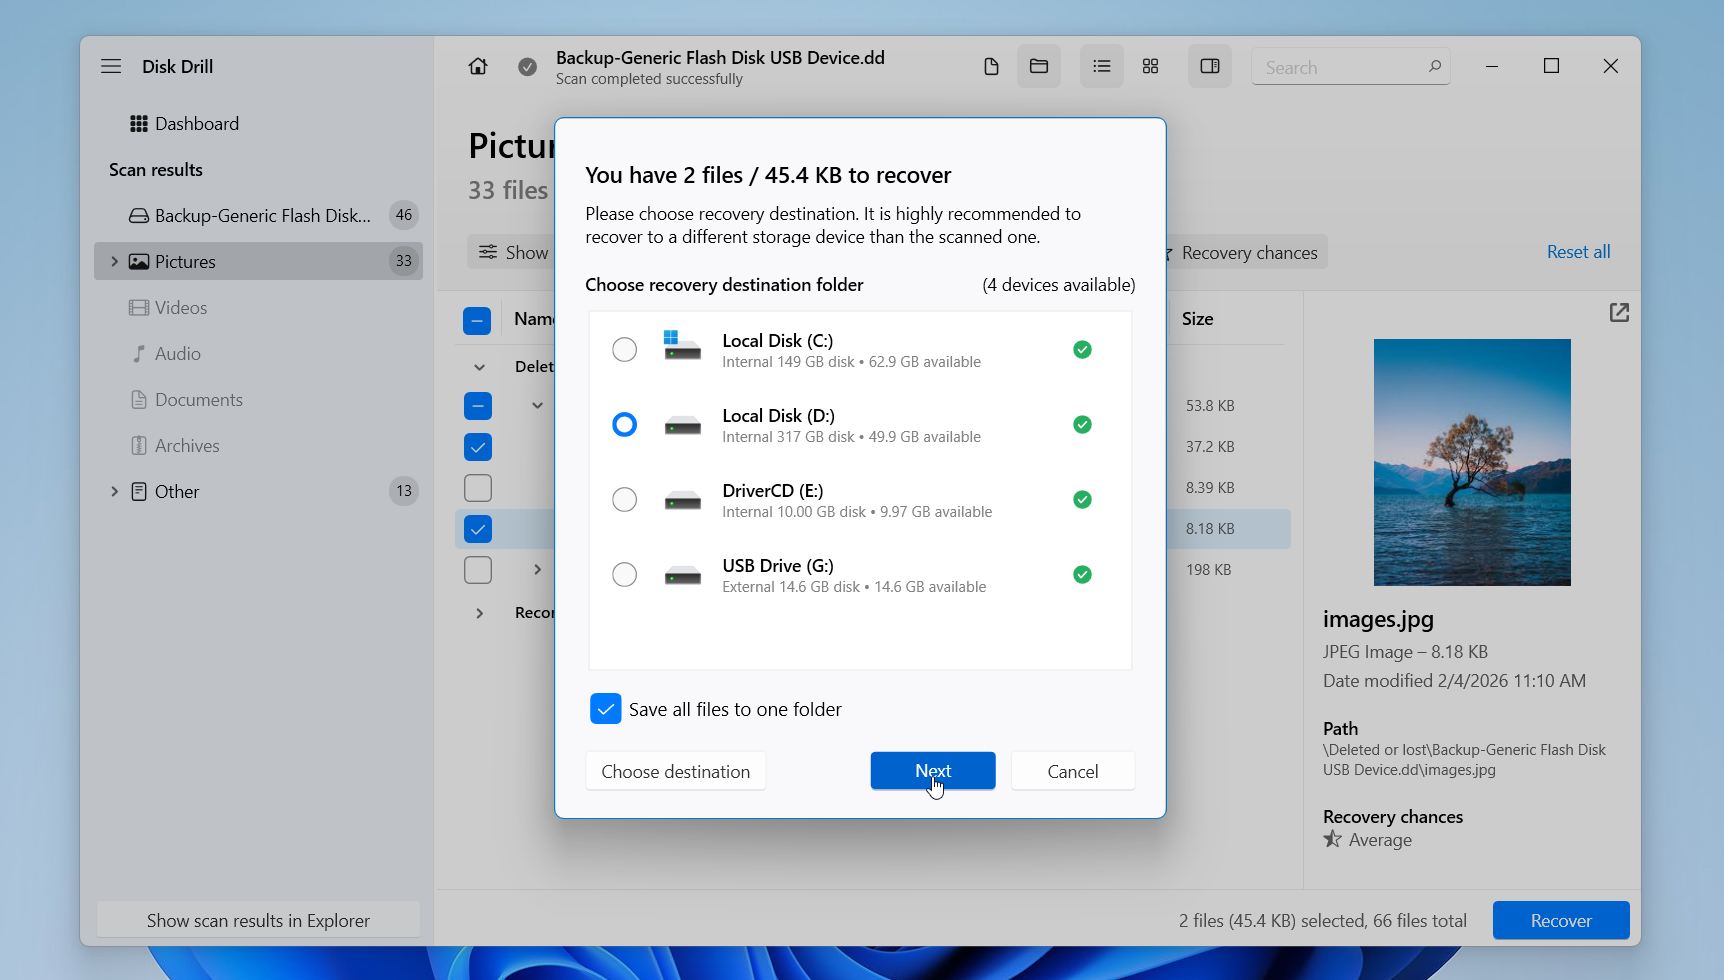Toggle the 53.8 KB row partial checkbox
This screenshot has height=980, width=1724.
click(x=478, y=406)
